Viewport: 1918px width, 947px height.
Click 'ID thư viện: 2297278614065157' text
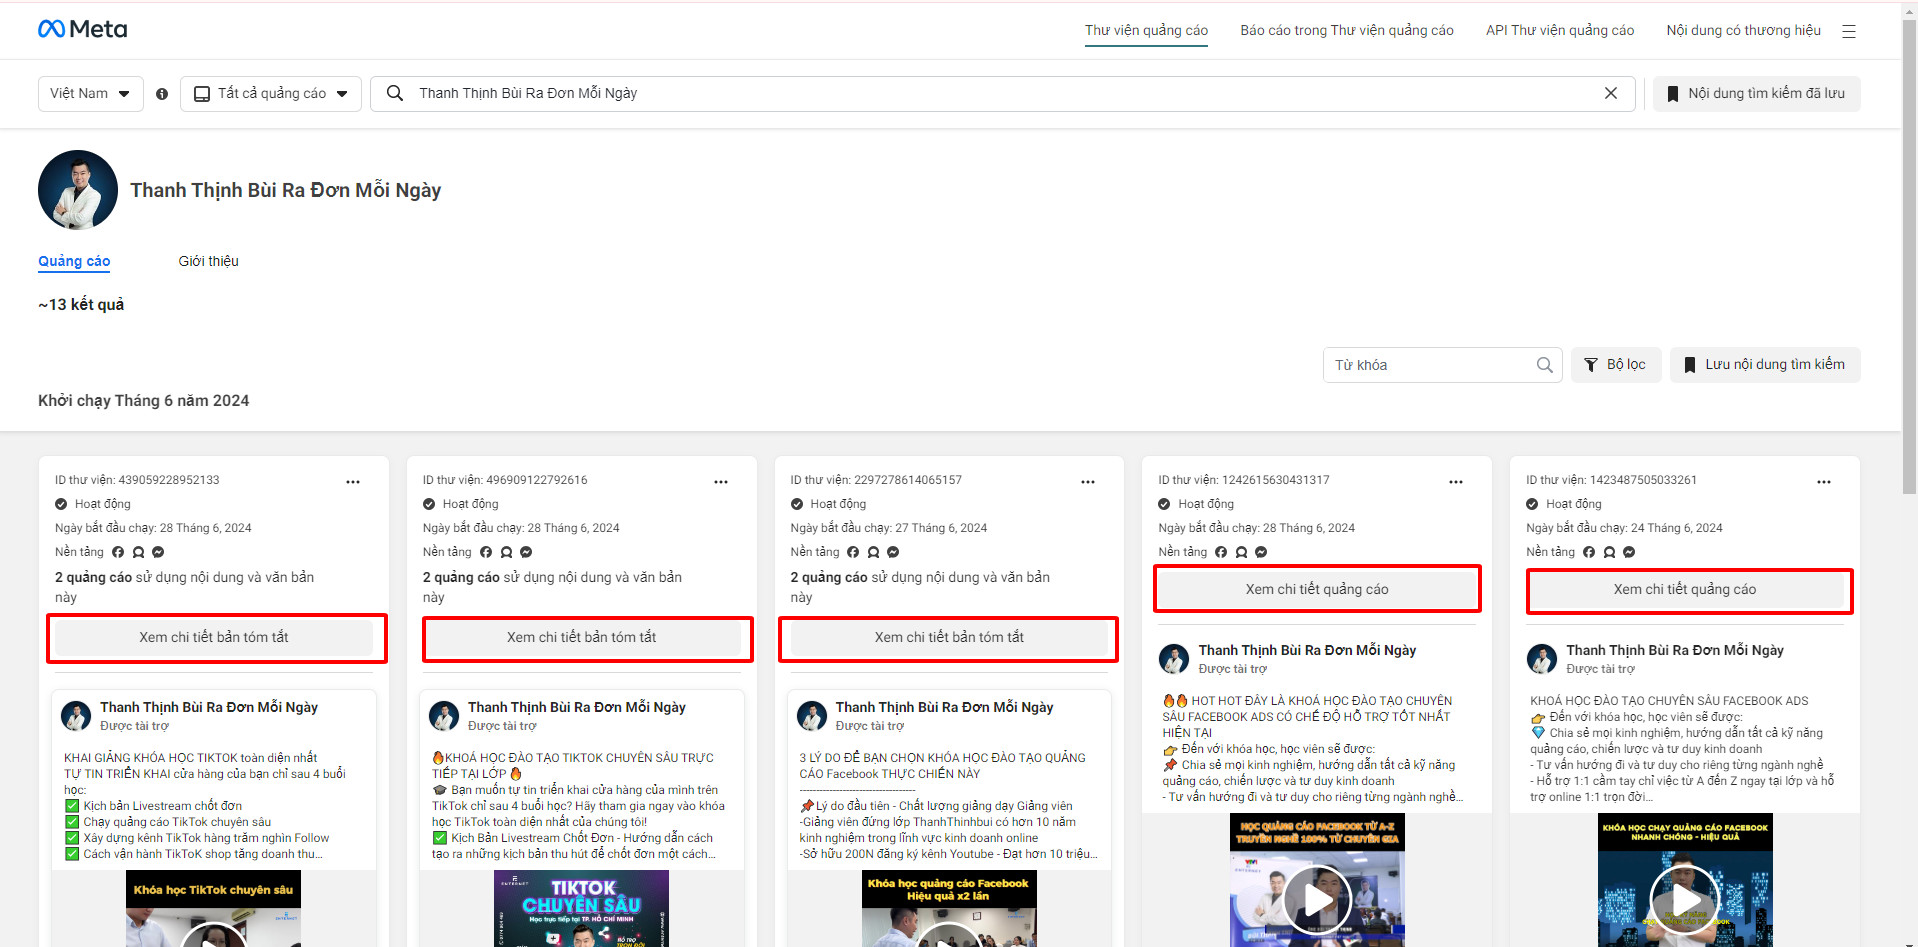click(x=876, y=480)
